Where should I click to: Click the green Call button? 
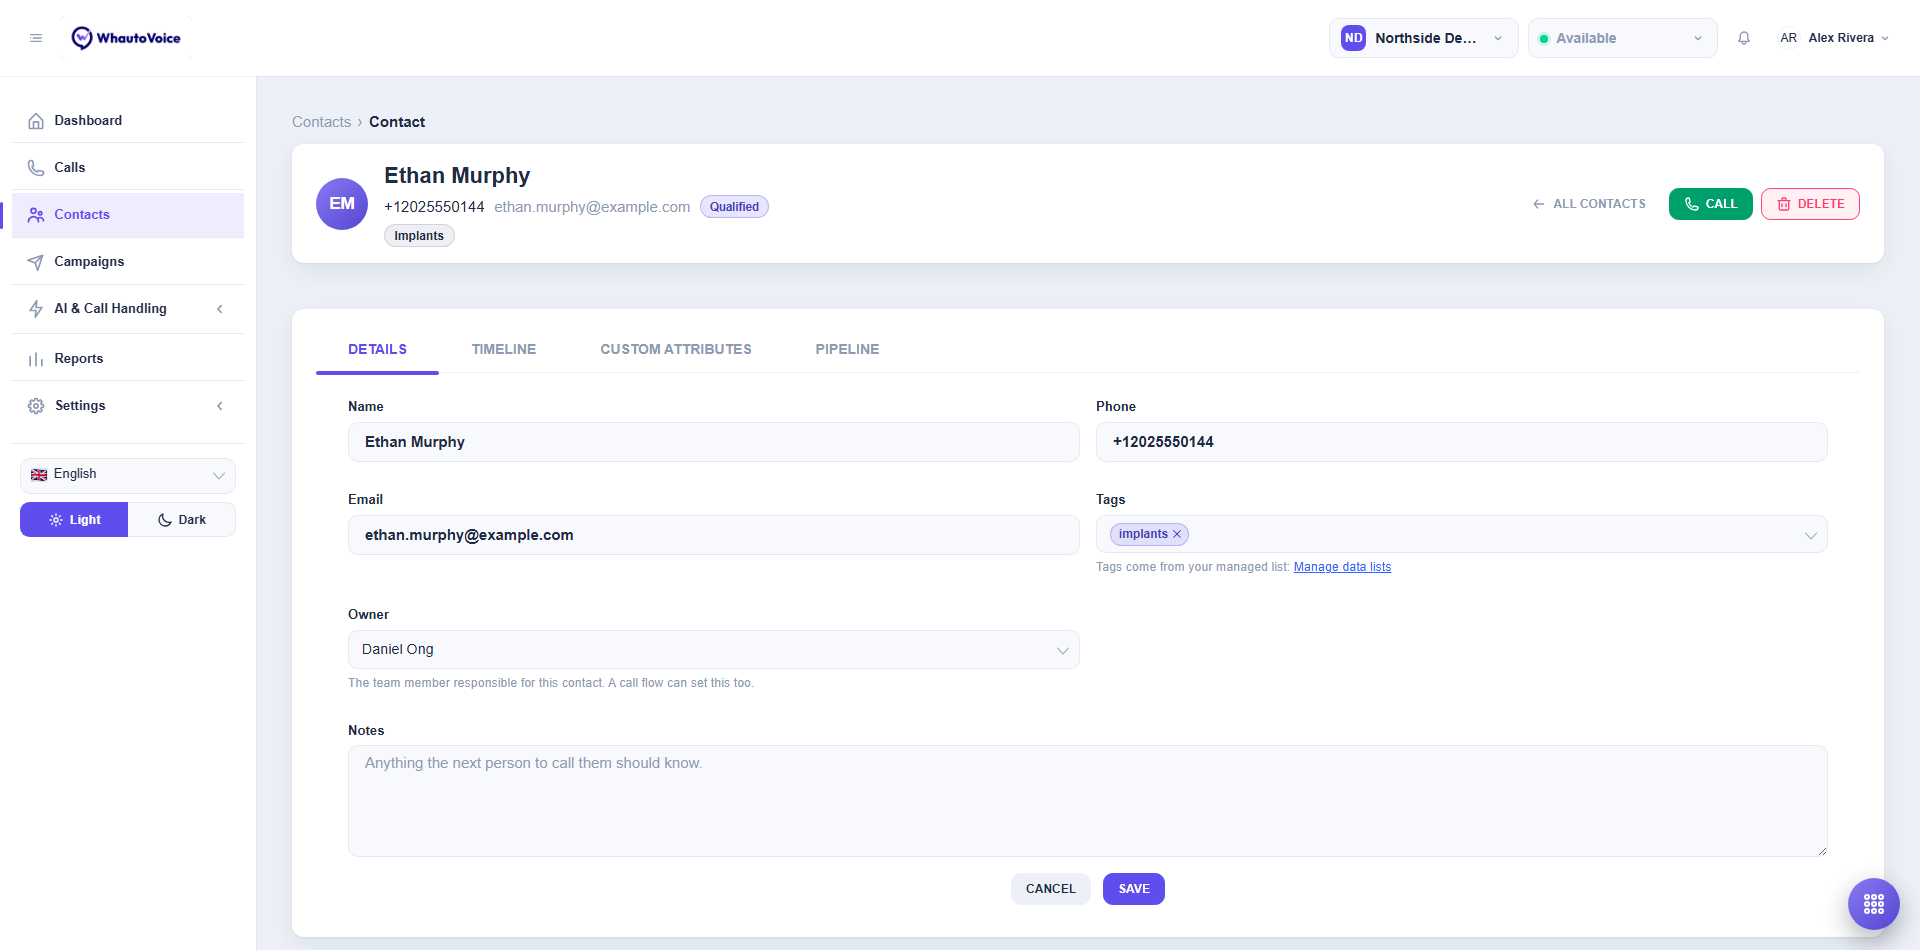point(1710,204)
